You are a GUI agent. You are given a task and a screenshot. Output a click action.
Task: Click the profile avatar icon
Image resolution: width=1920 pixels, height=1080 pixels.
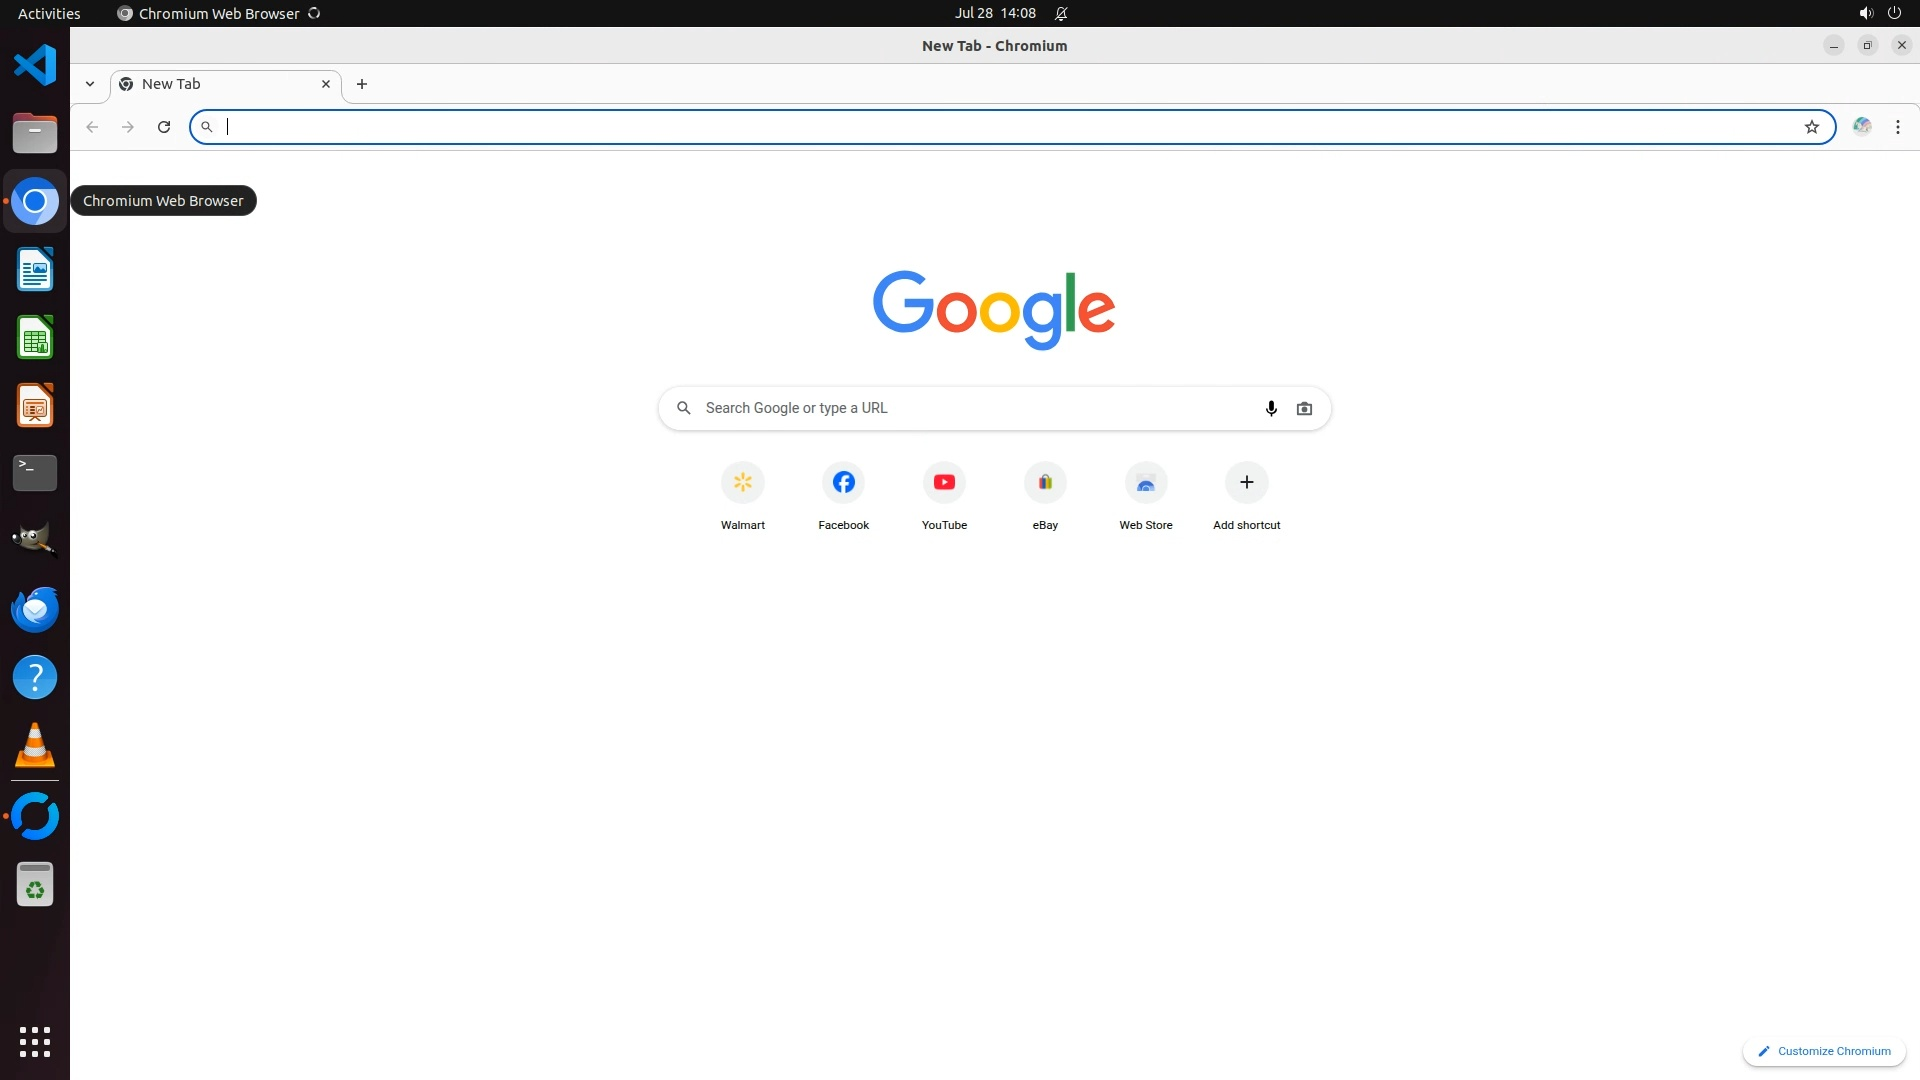(x=1862, y=127)
